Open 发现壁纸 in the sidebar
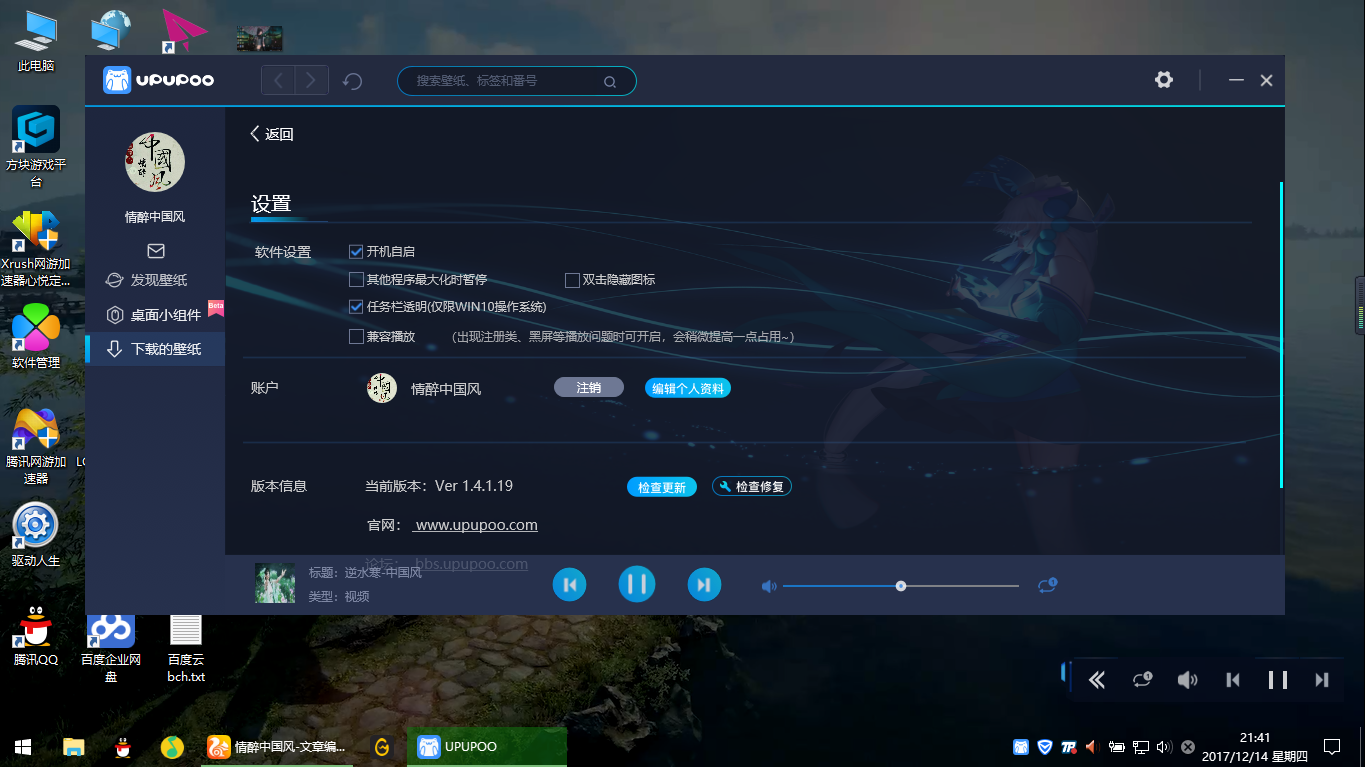1365x767 pixels. (x=155, y=280)
